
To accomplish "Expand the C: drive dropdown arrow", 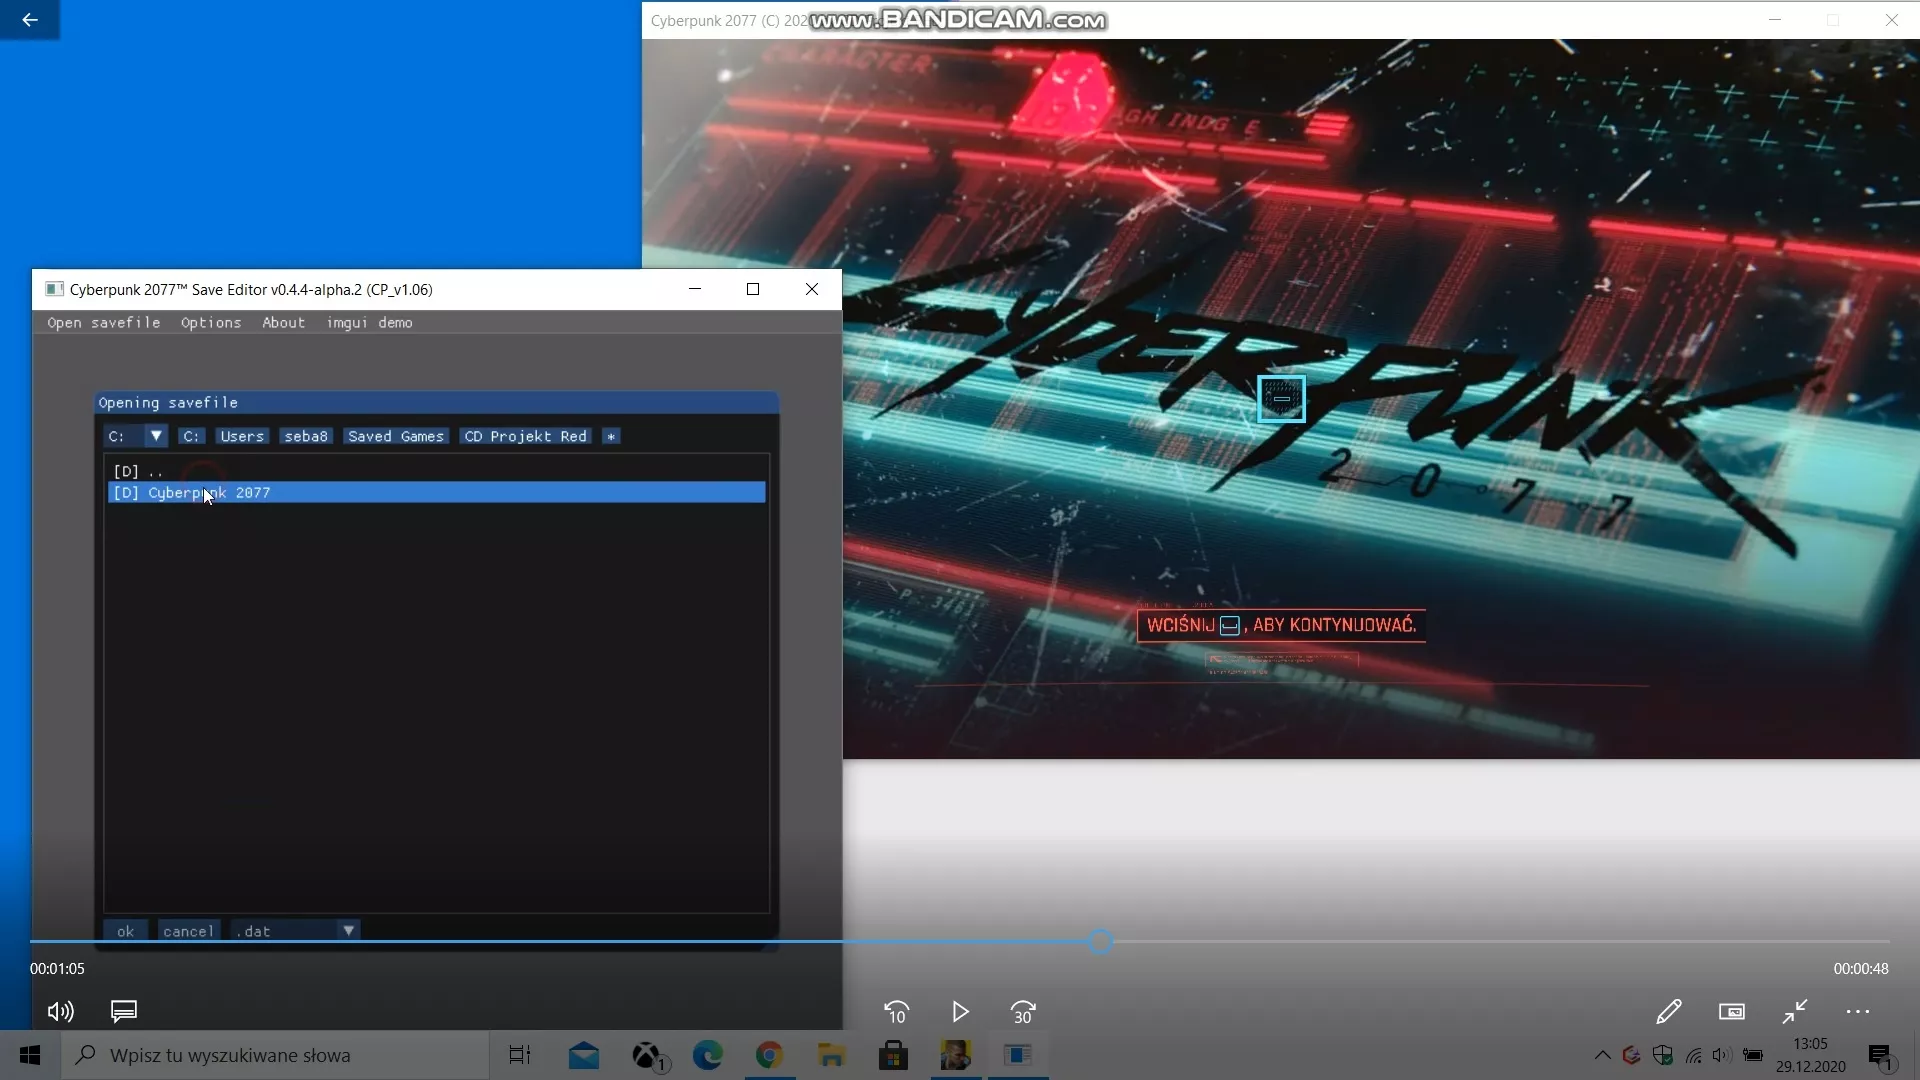I will pos(156,436).
